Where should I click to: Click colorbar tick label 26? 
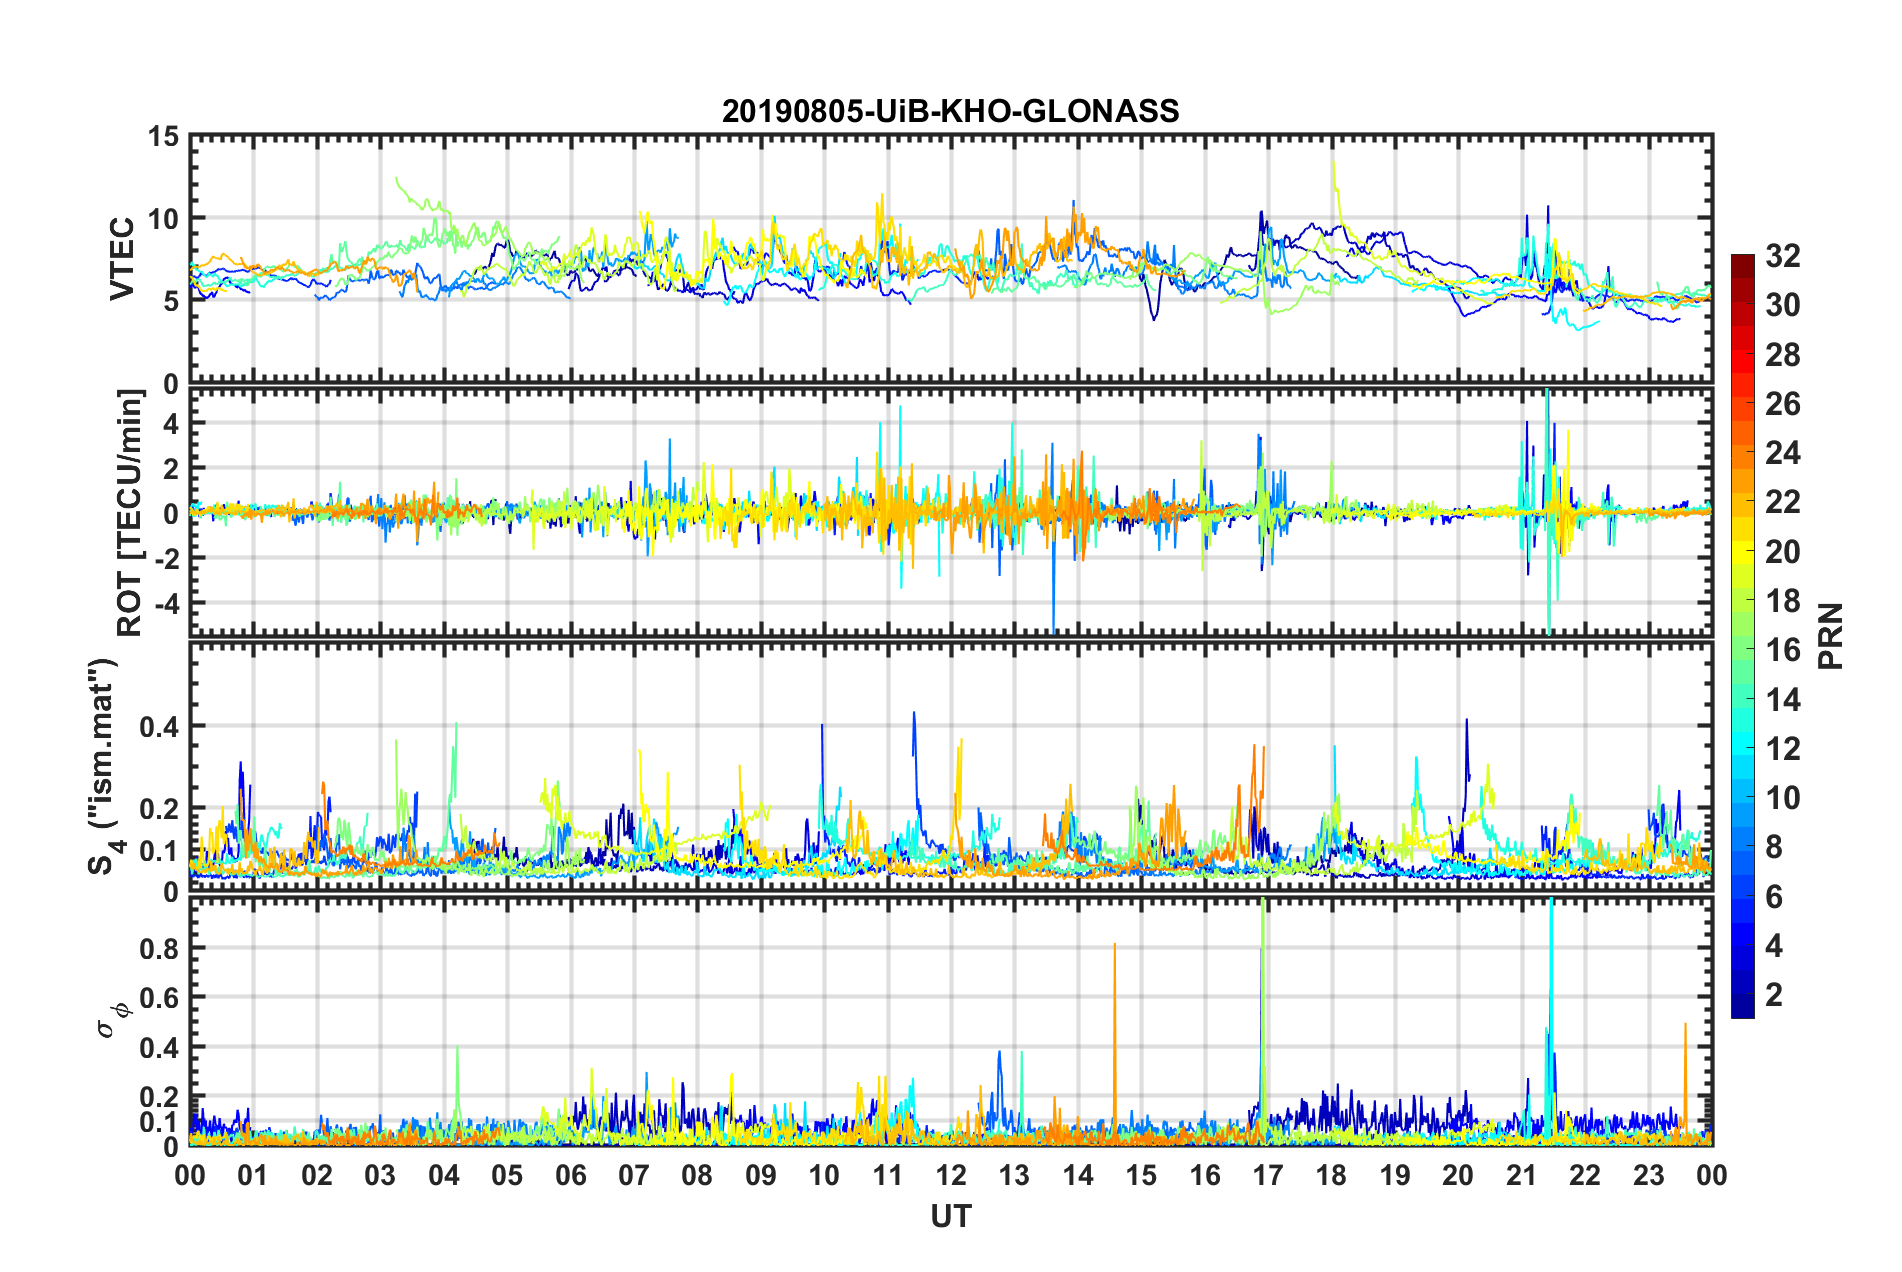[x=1782, y=404]
